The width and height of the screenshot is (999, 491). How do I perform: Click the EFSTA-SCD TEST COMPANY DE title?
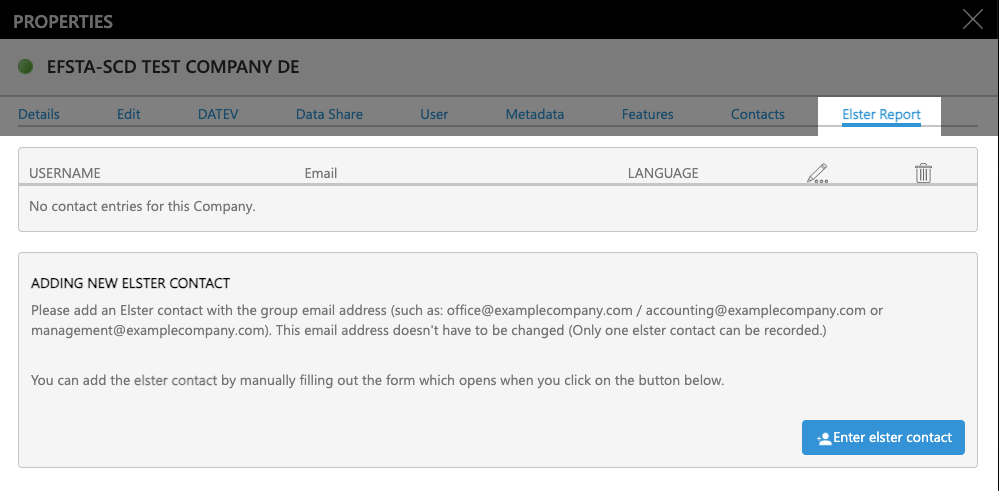(173, 68)
